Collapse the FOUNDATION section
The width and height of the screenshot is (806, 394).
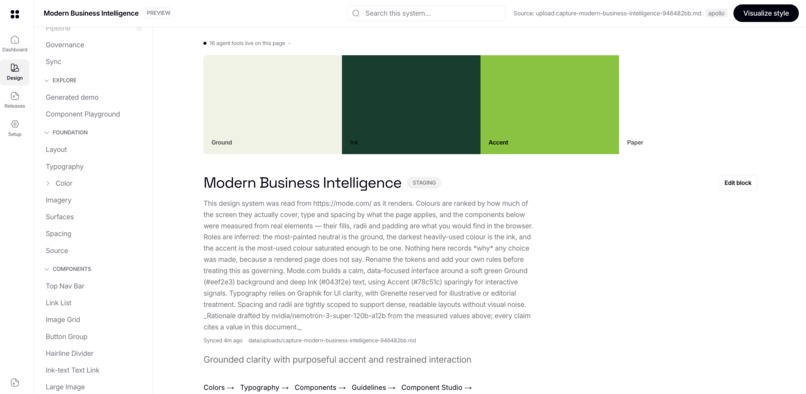(47, 133)
